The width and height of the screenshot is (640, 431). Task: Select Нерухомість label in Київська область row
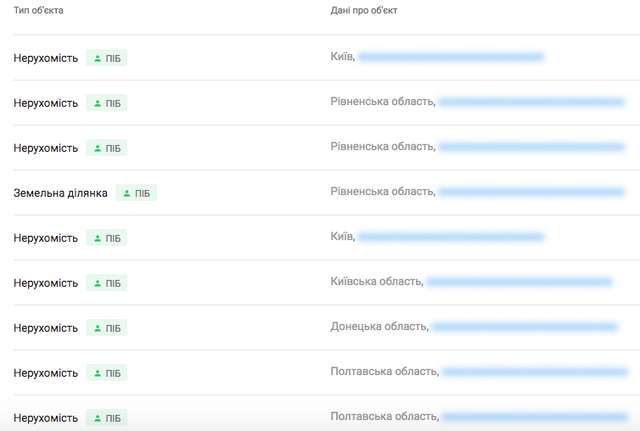coord(46,283)
